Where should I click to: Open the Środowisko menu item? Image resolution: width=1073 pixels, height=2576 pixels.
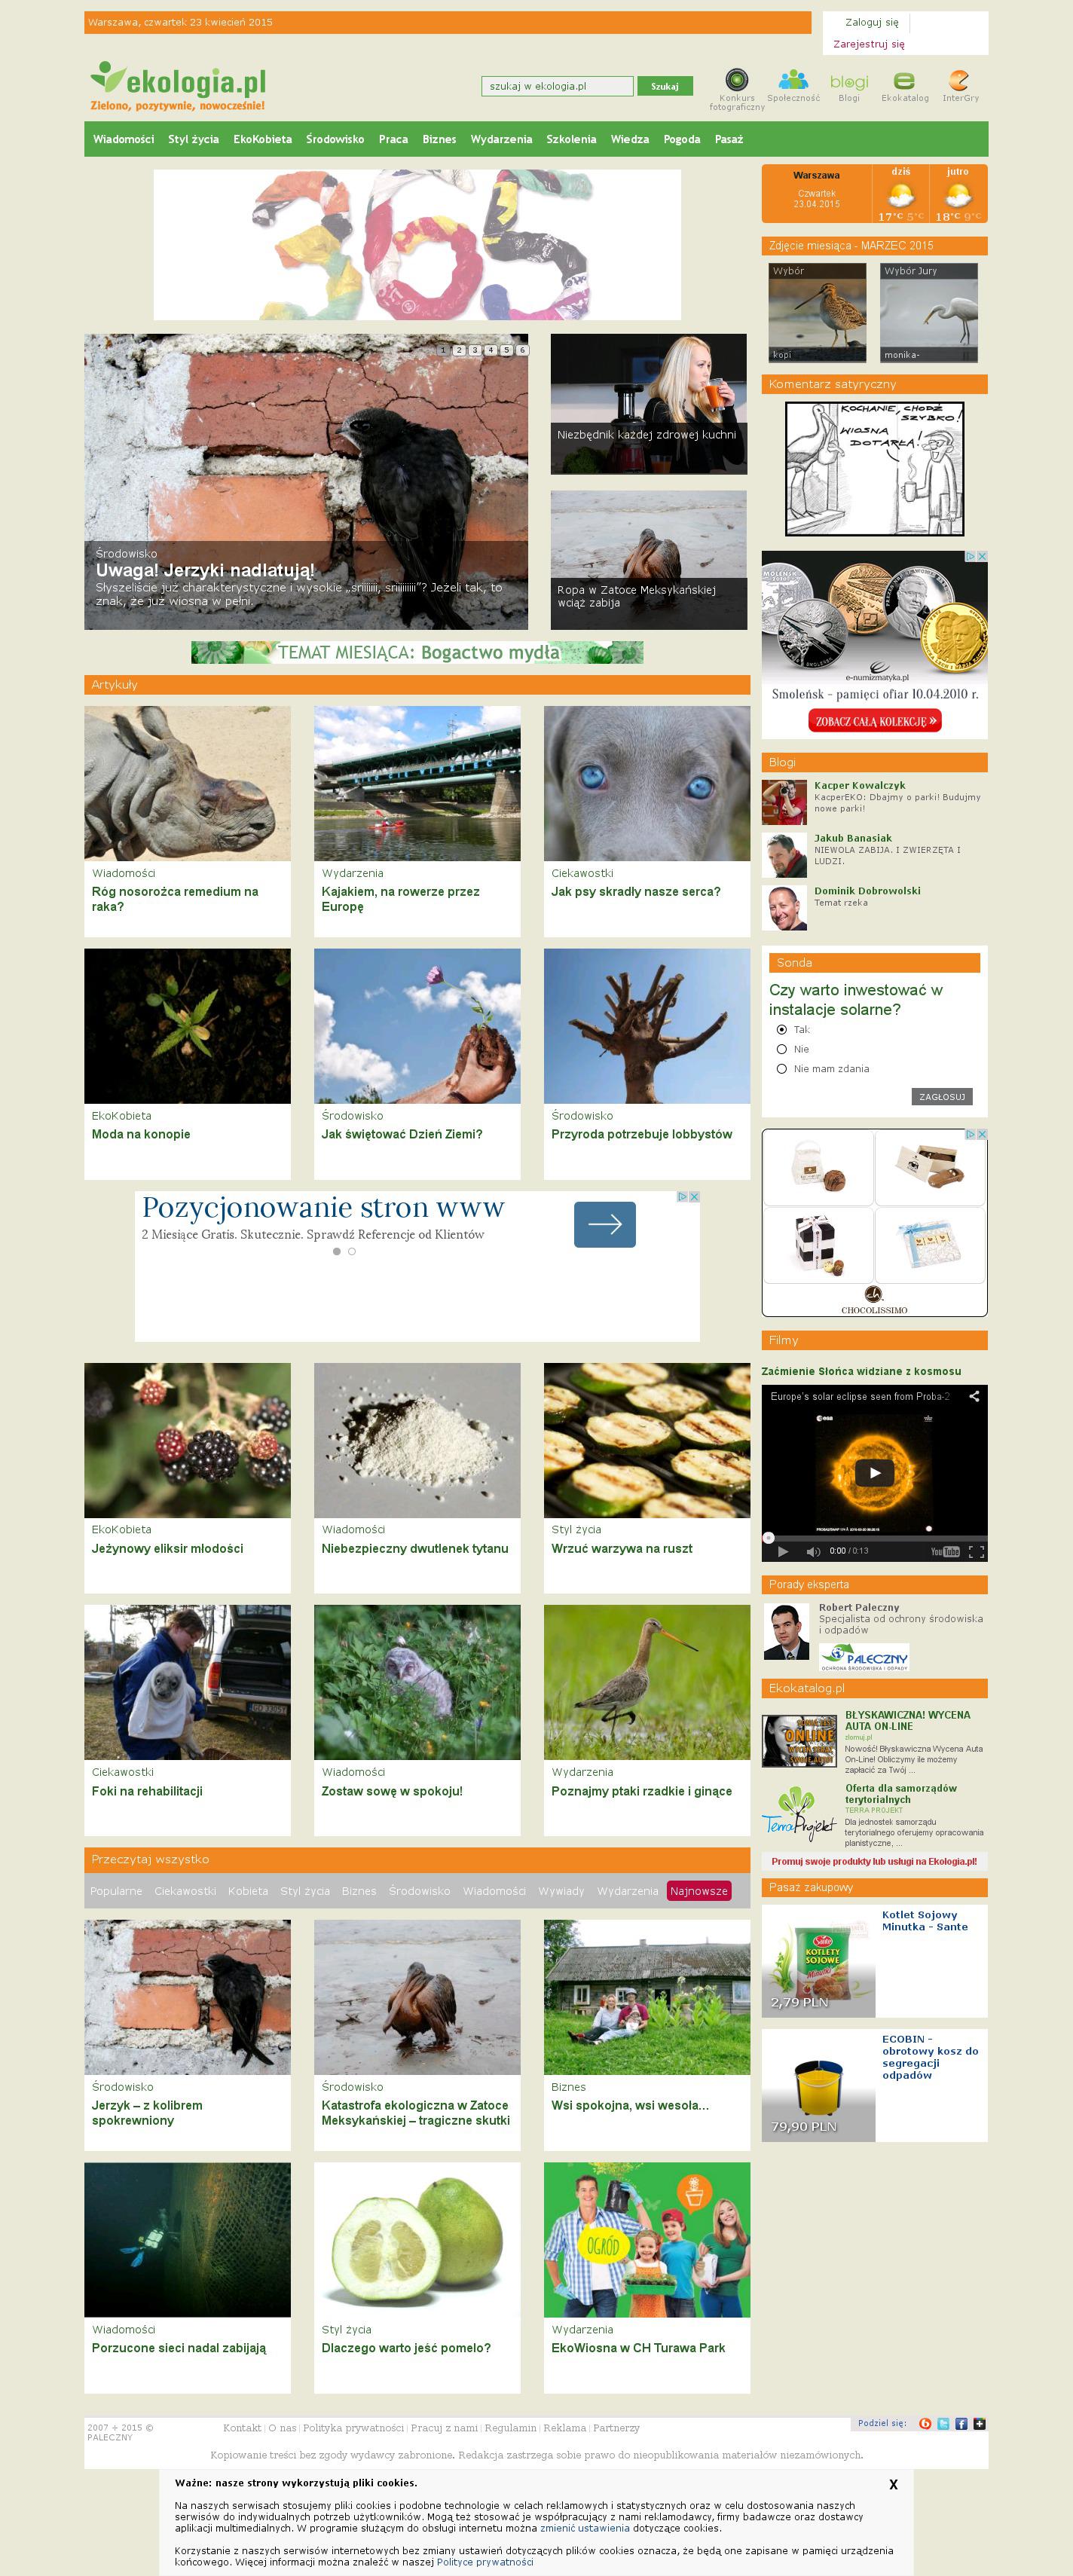pos(335,139)
